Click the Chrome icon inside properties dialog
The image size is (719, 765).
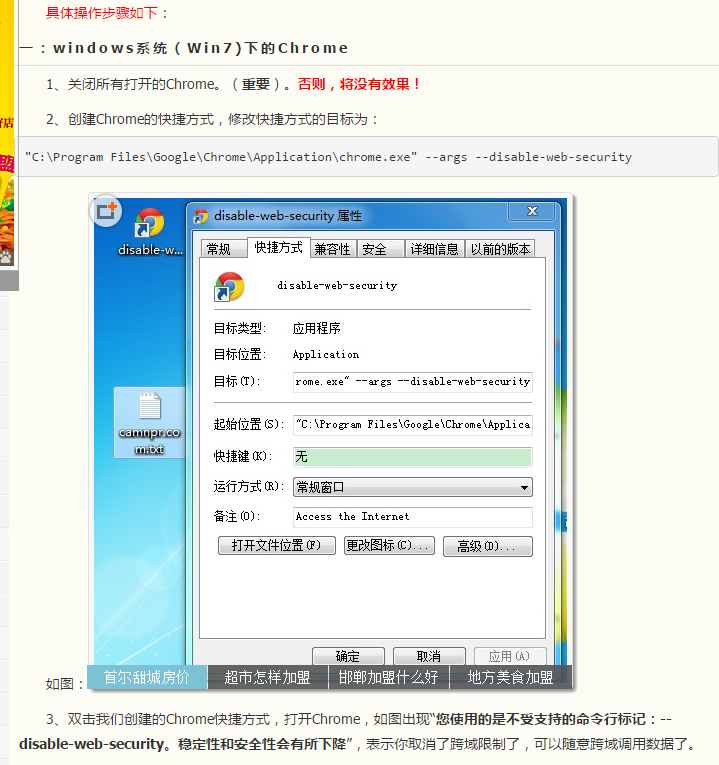229,286
